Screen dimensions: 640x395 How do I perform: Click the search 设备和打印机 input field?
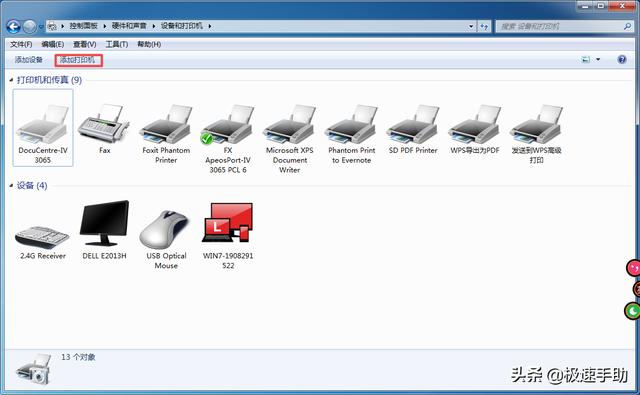coord(564,26)
